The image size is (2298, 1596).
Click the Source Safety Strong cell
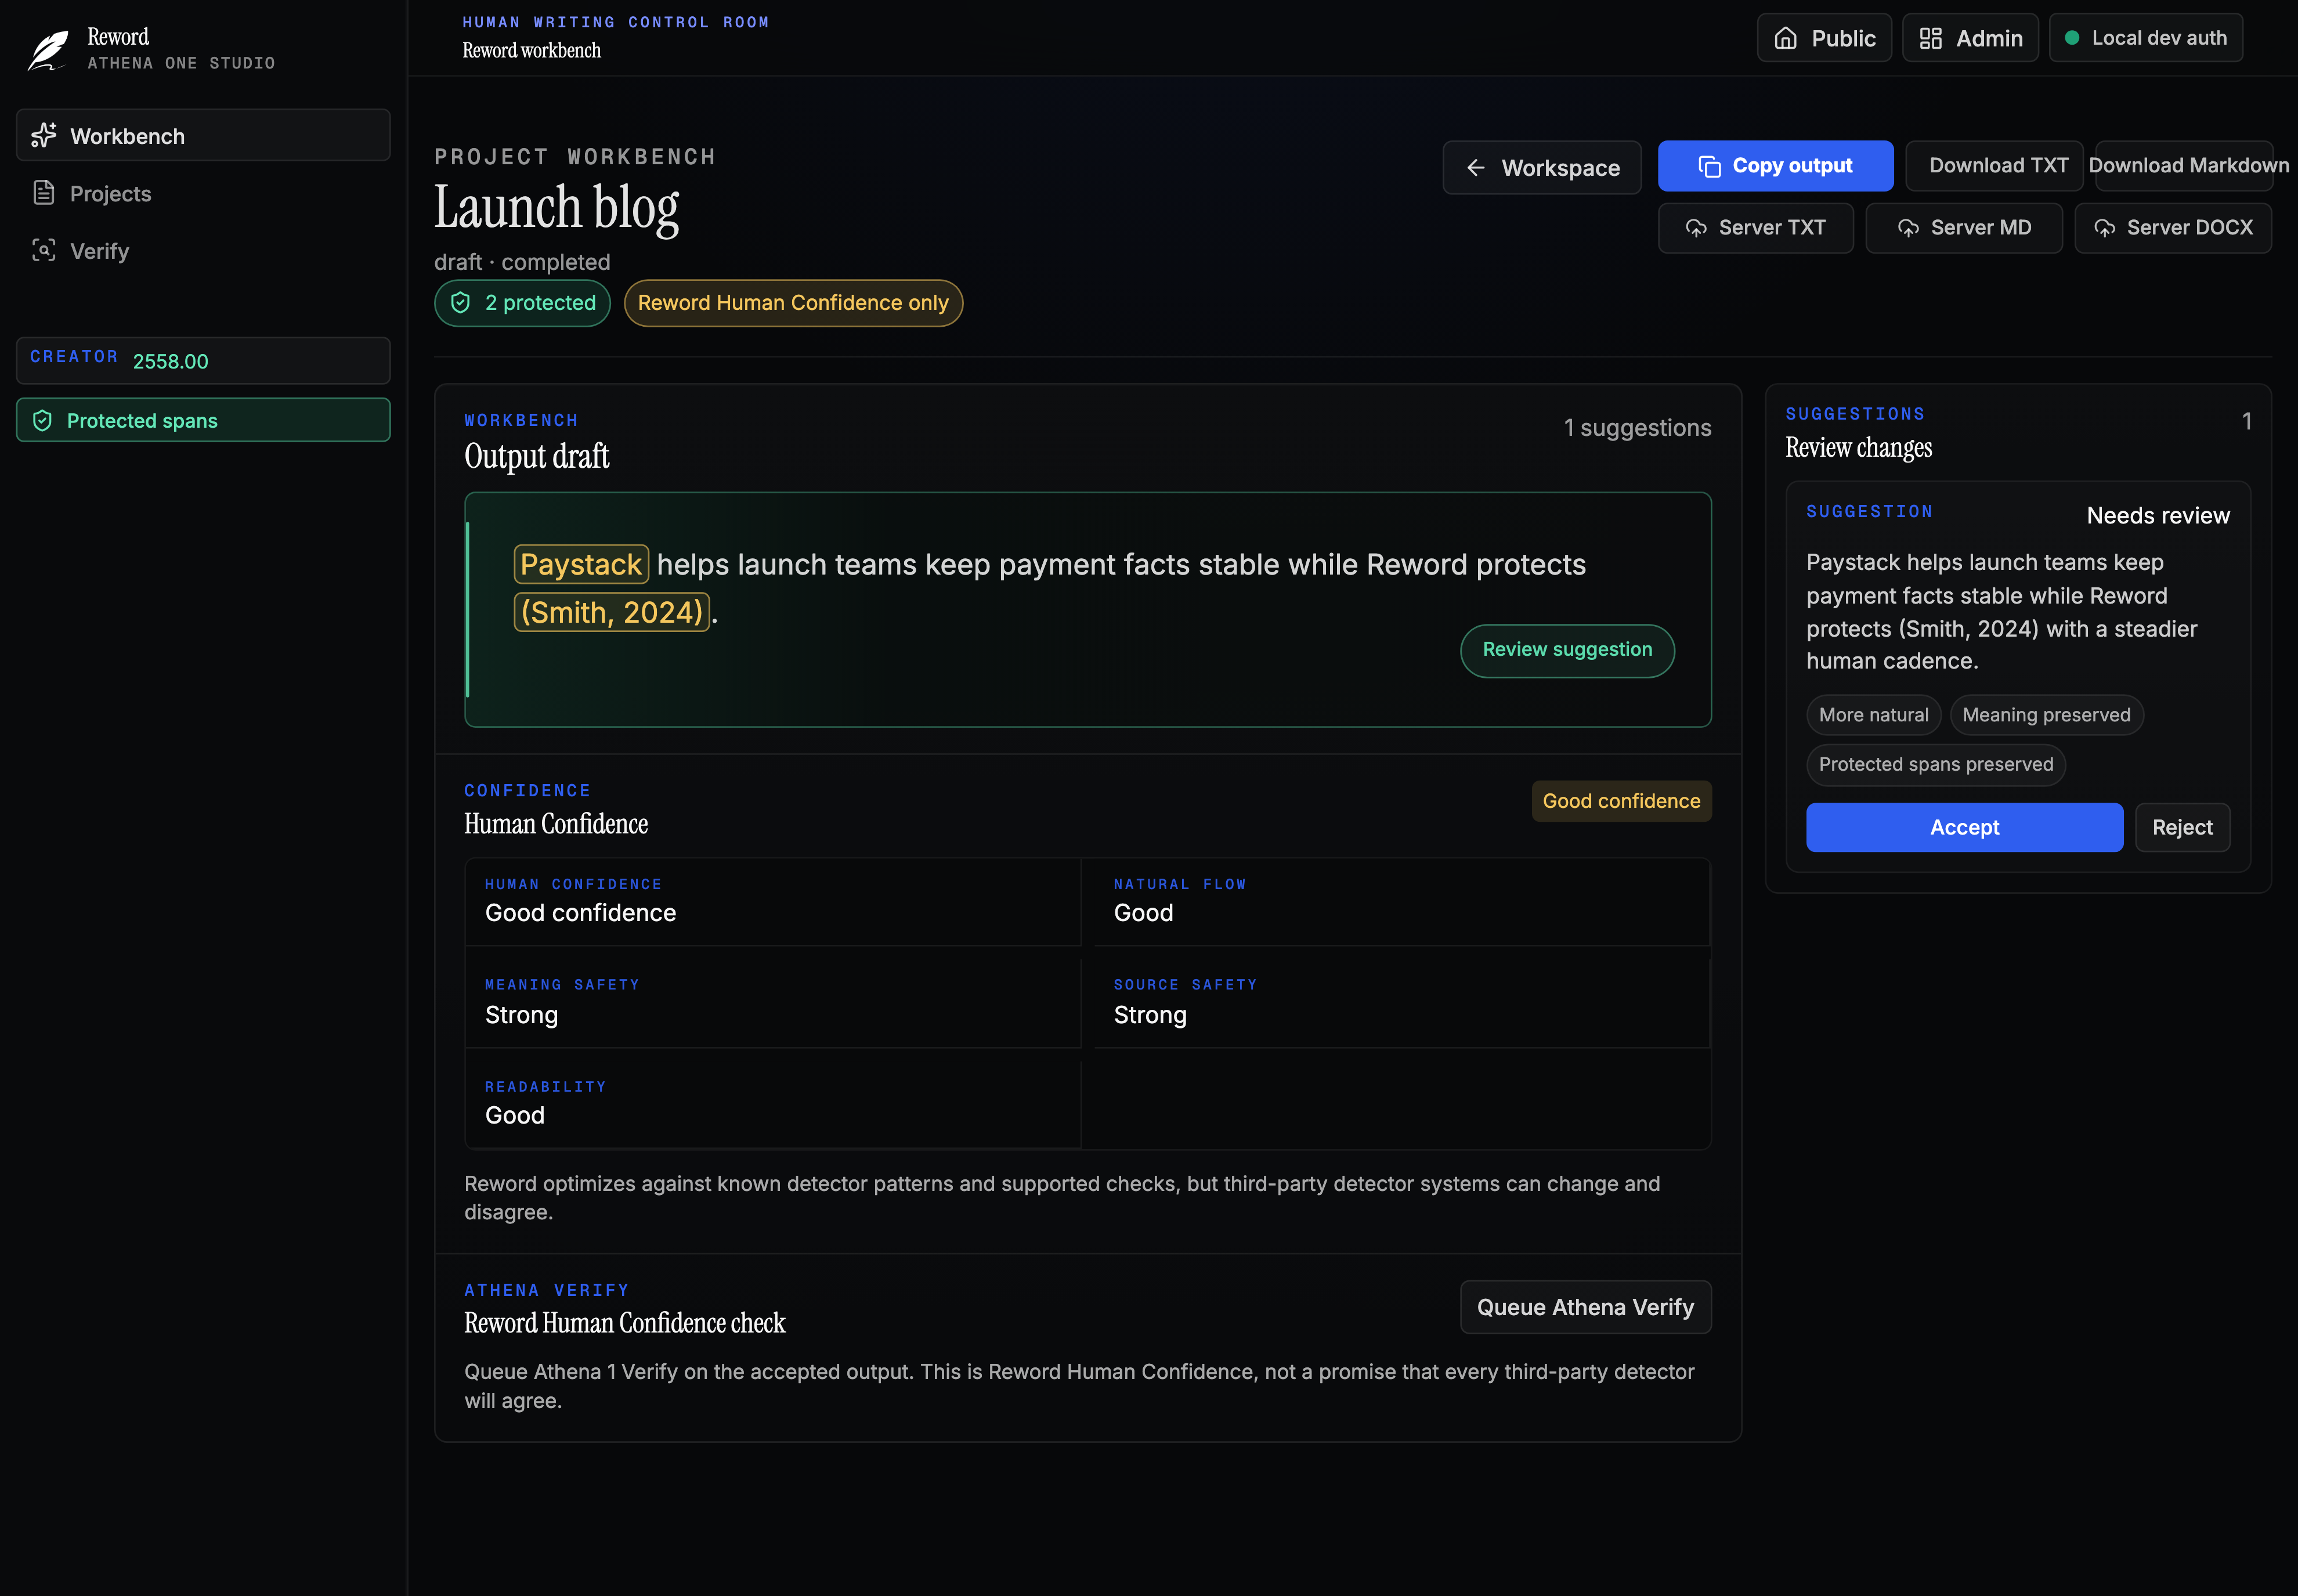(x=1402, y=1003)
